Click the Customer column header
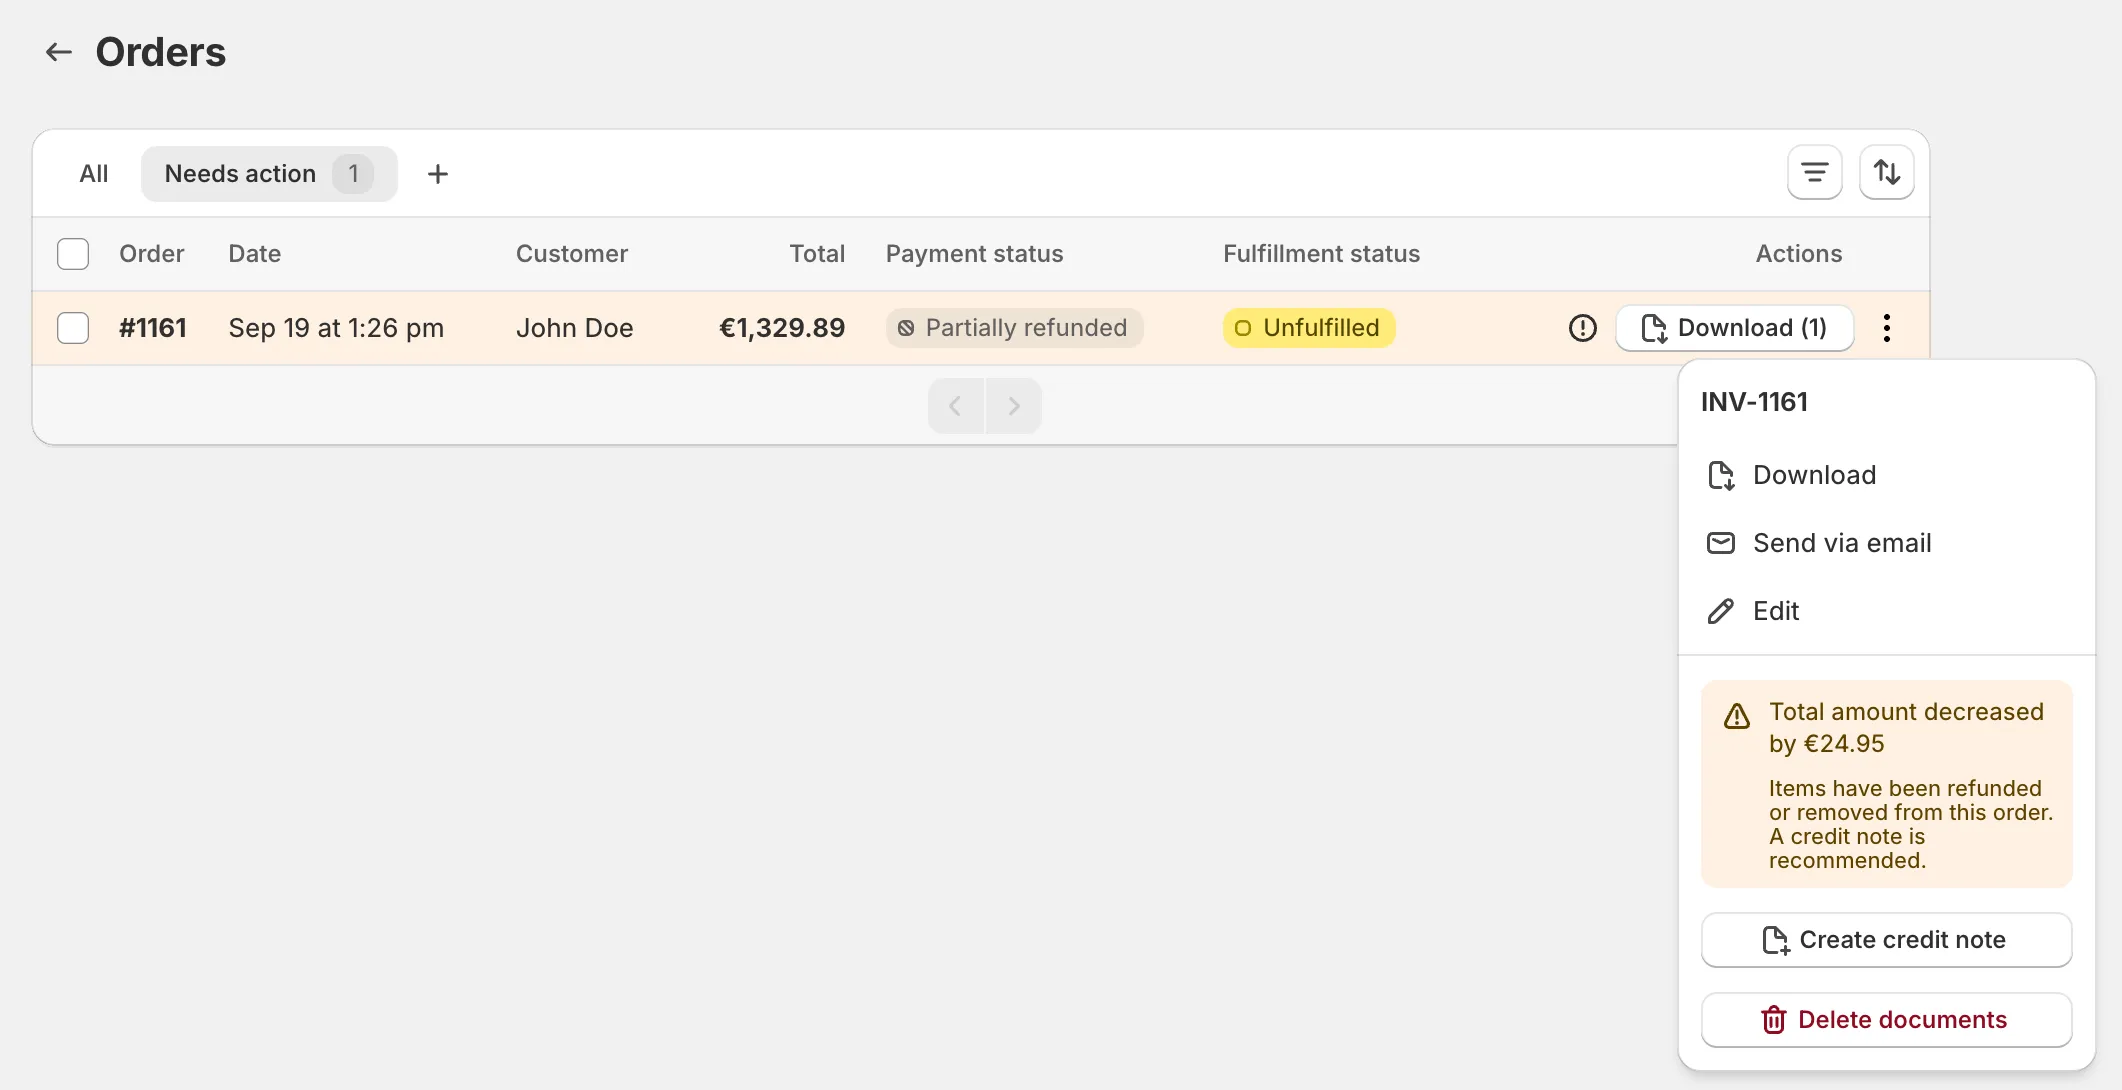2122x1090 pixels. coord(572,254)
